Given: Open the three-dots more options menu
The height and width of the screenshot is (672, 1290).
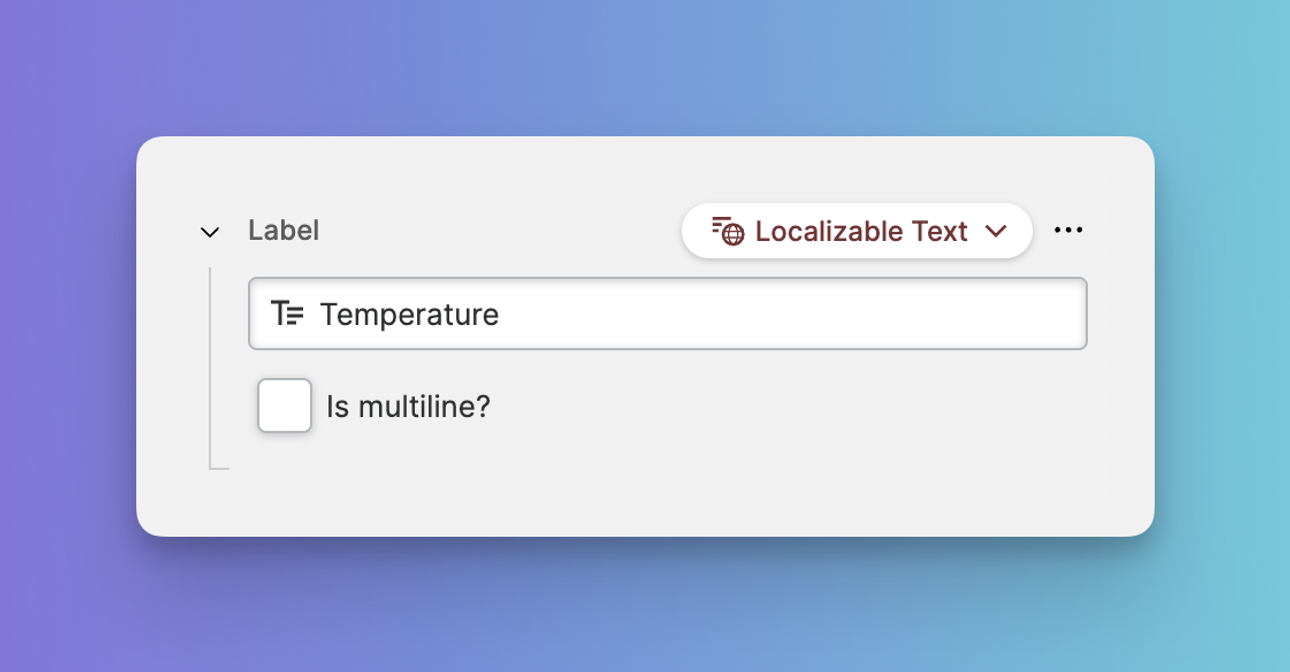Looking at the screenshot, I should coord(1068,231).
